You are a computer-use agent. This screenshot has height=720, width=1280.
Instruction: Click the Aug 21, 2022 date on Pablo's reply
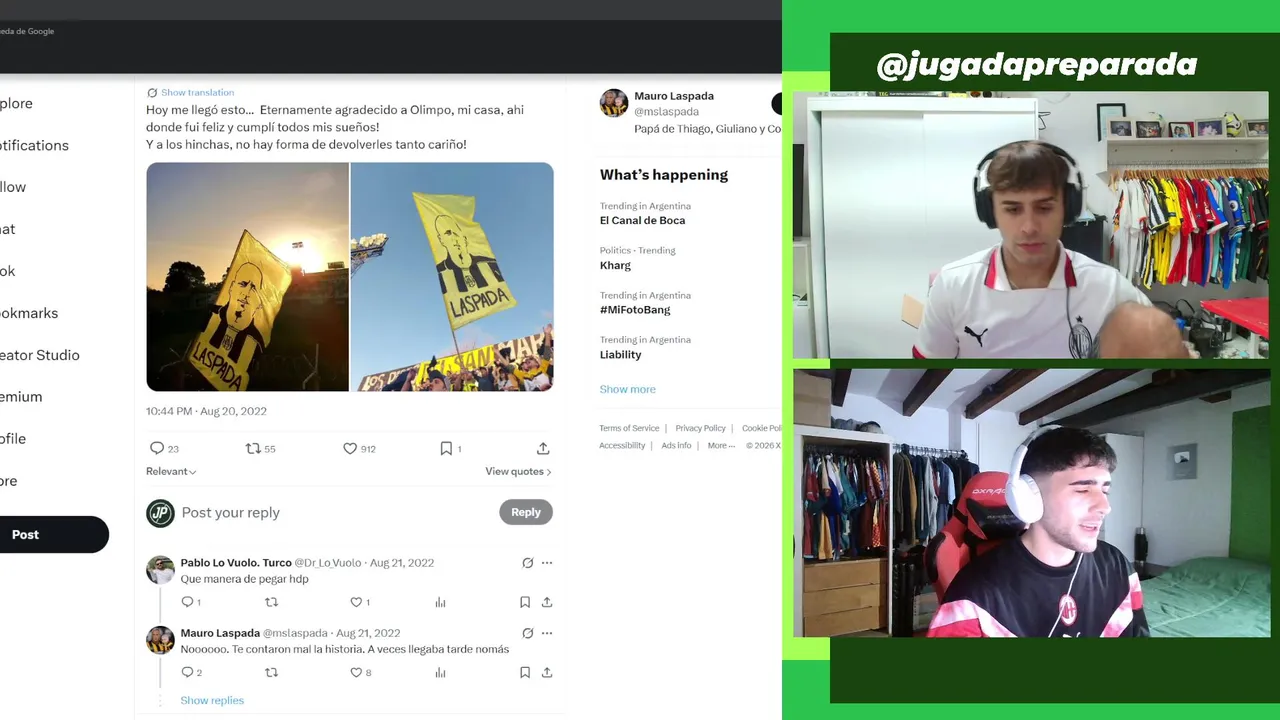coord(402,563)
